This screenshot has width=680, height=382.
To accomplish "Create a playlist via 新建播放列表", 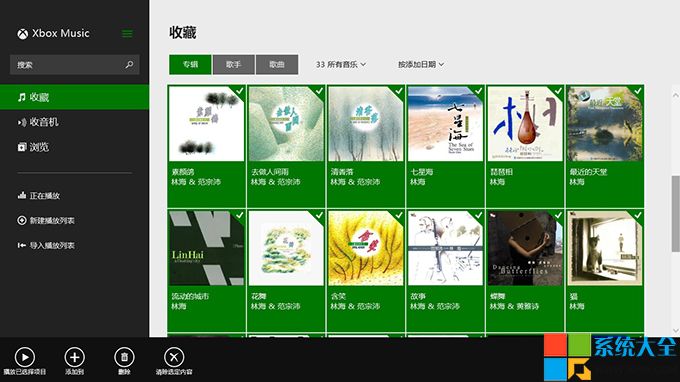I will 46,220.
